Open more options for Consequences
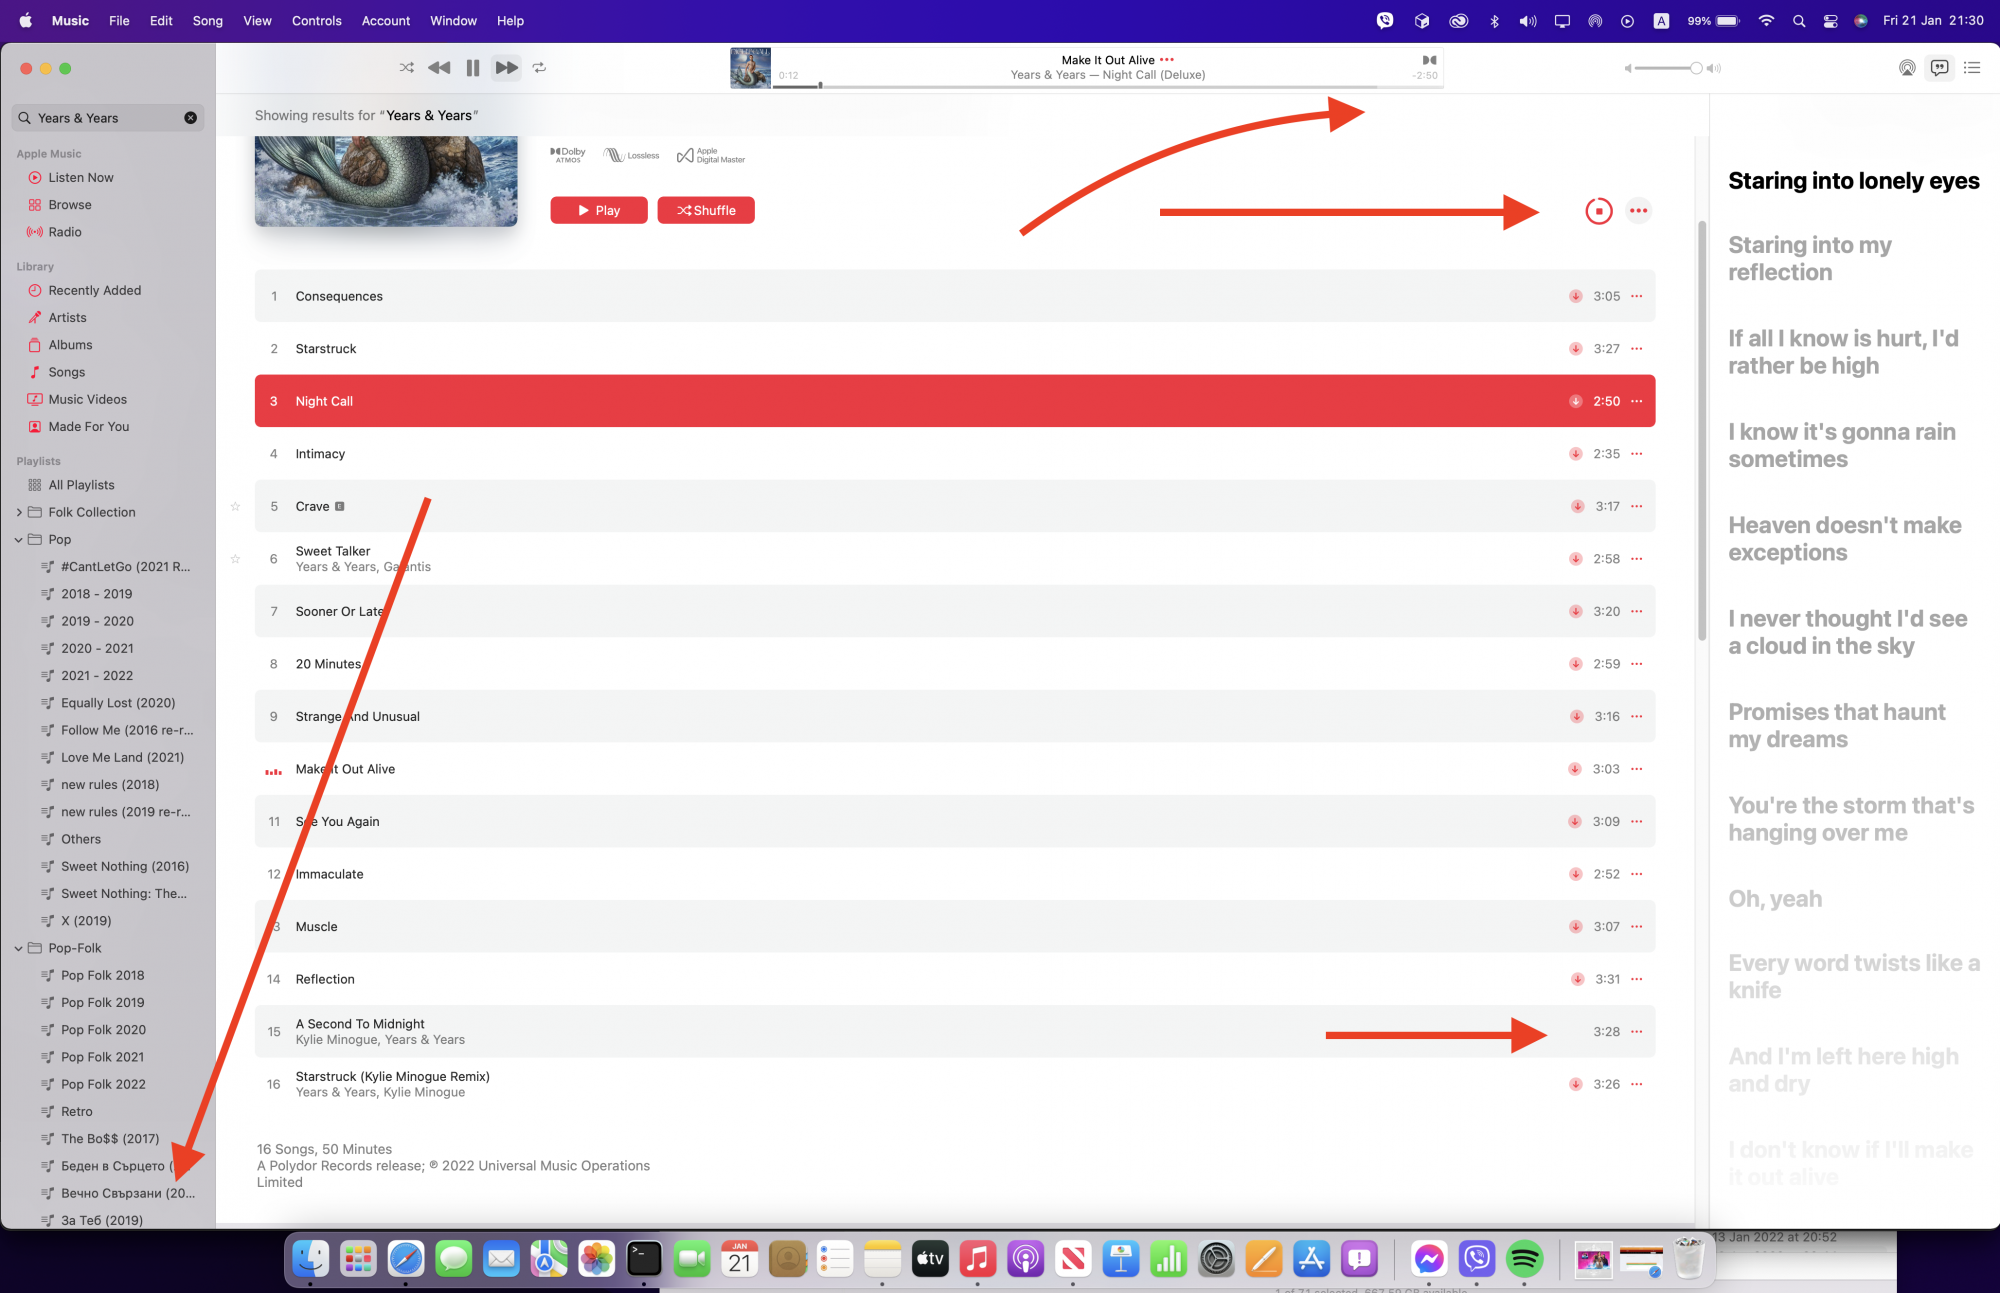The height and width of the screenshot is (1293, 2000). pos(1637,296)
